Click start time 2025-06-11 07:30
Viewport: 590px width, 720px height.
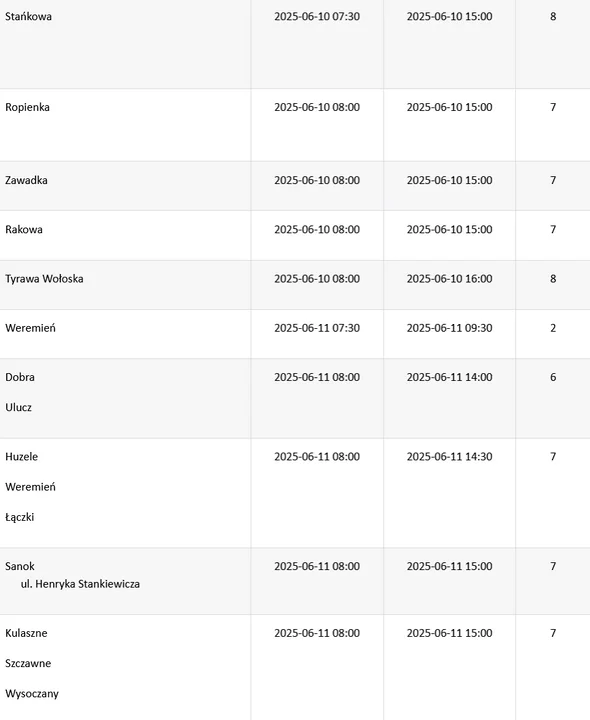(317, 328)
